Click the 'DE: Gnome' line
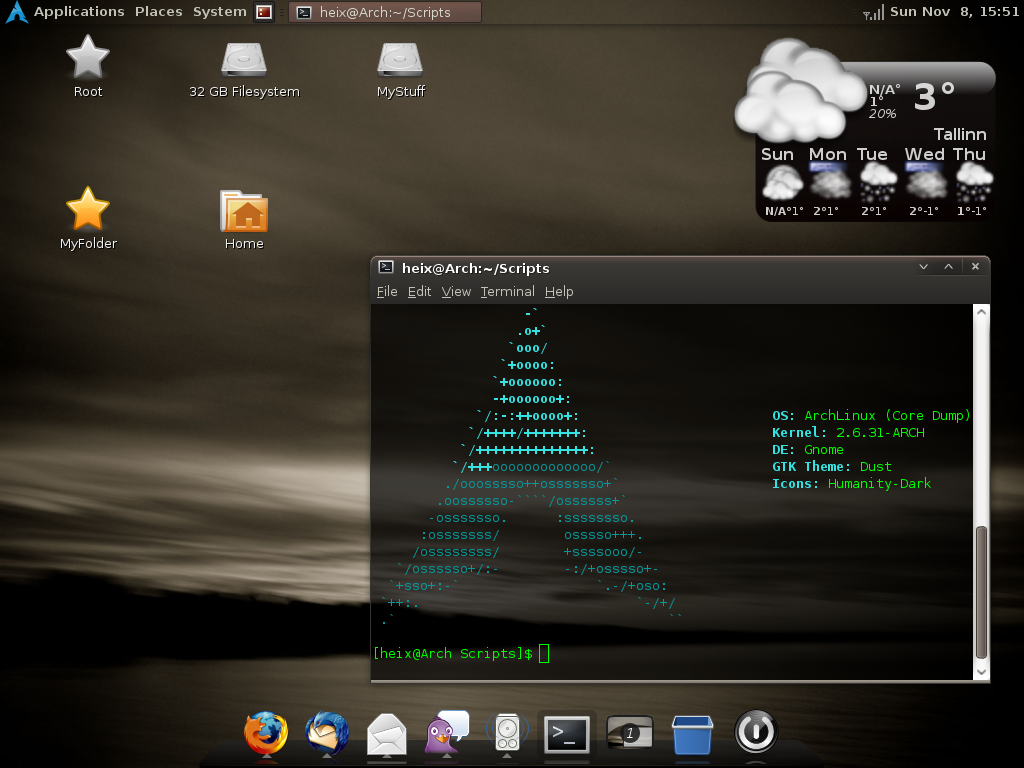Image resolution: width=1024 pixels, height=768 pixels. point(808,449)
